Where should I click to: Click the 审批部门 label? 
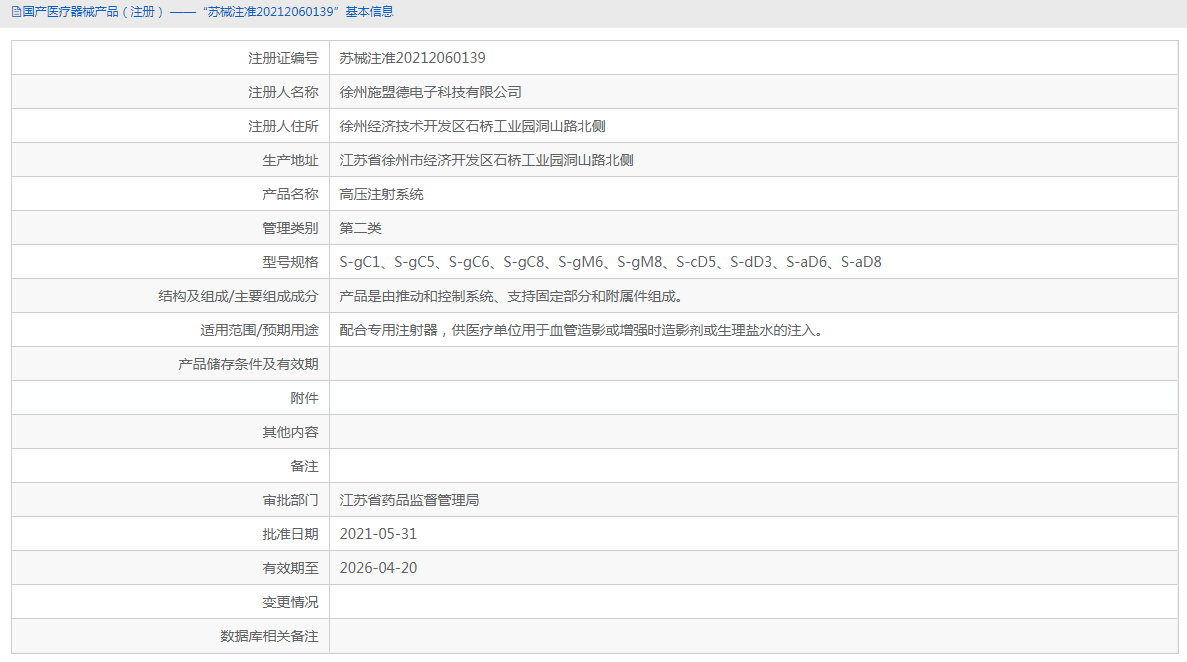click(290, 500)
